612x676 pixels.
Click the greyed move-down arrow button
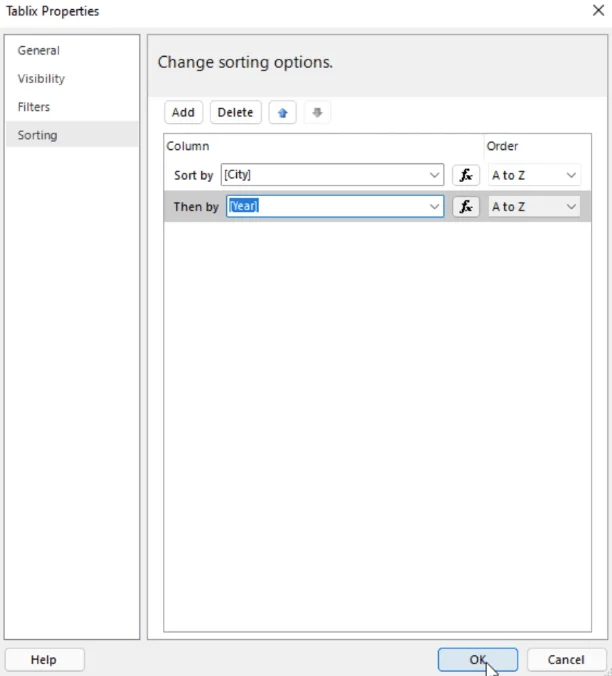tap(317, 113)
